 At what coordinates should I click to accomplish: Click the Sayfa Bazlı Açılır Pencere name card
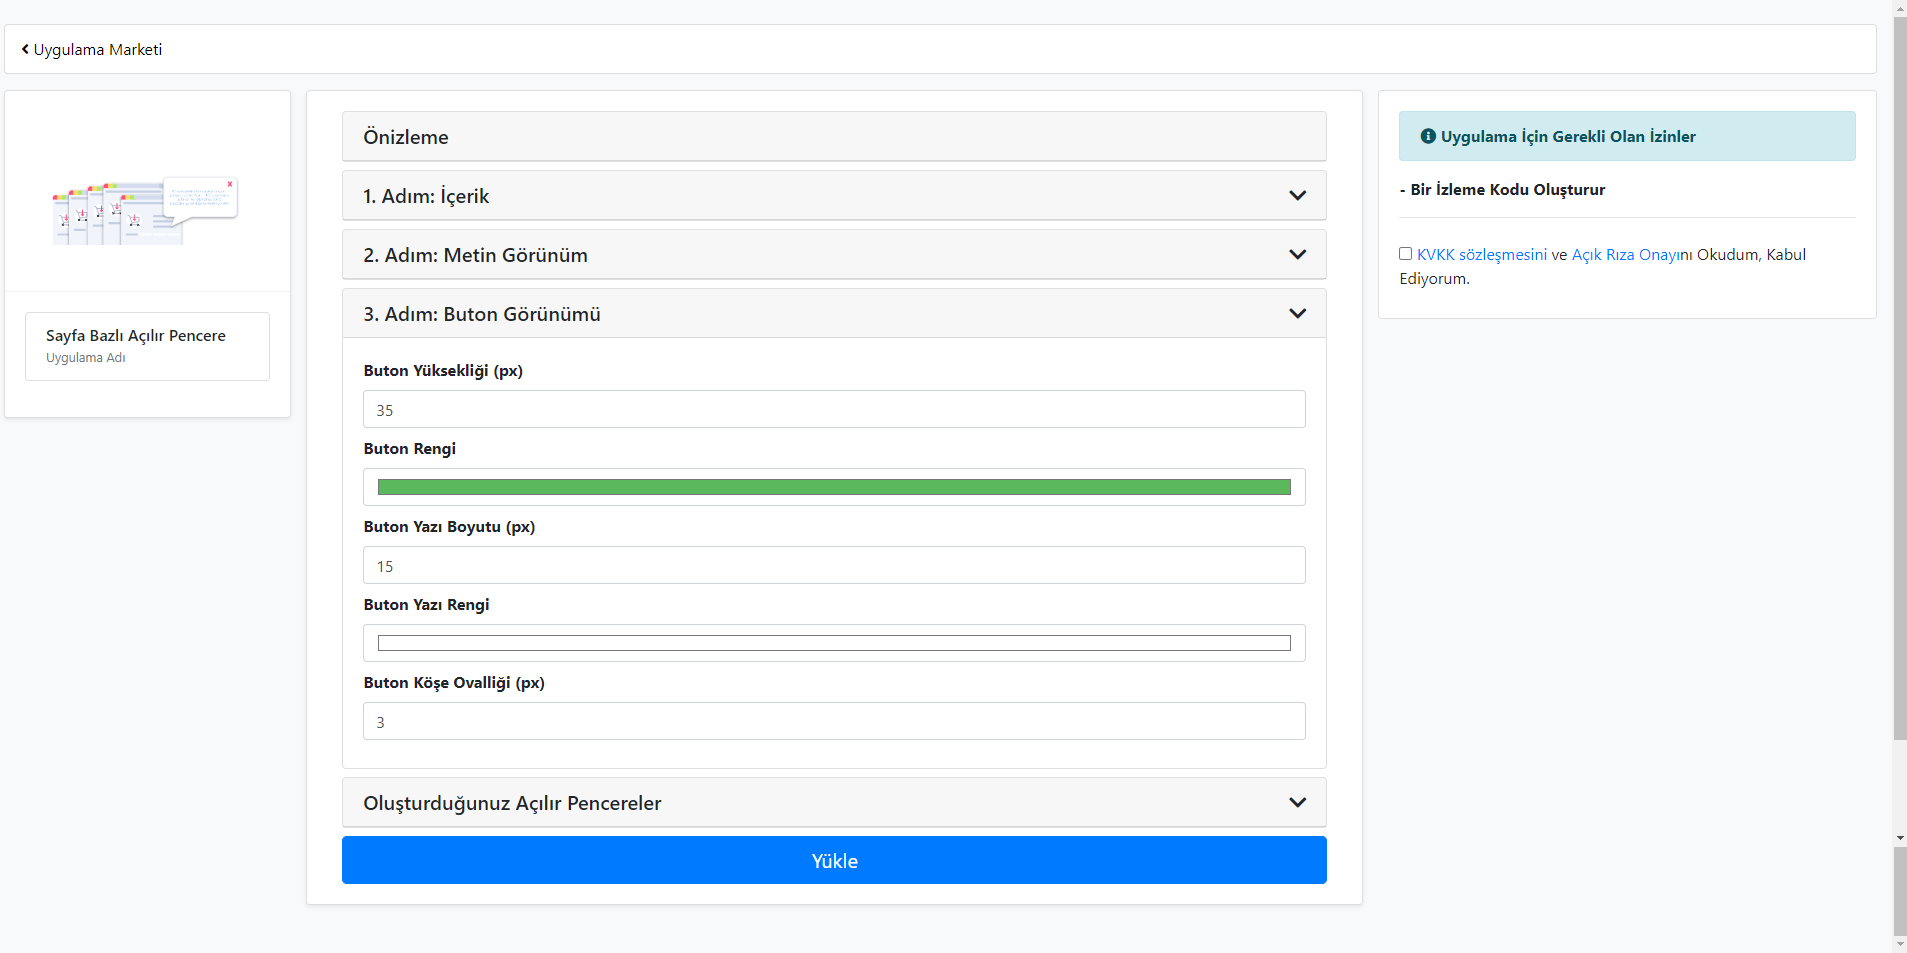pyautogui.click(x=147, y=346)
